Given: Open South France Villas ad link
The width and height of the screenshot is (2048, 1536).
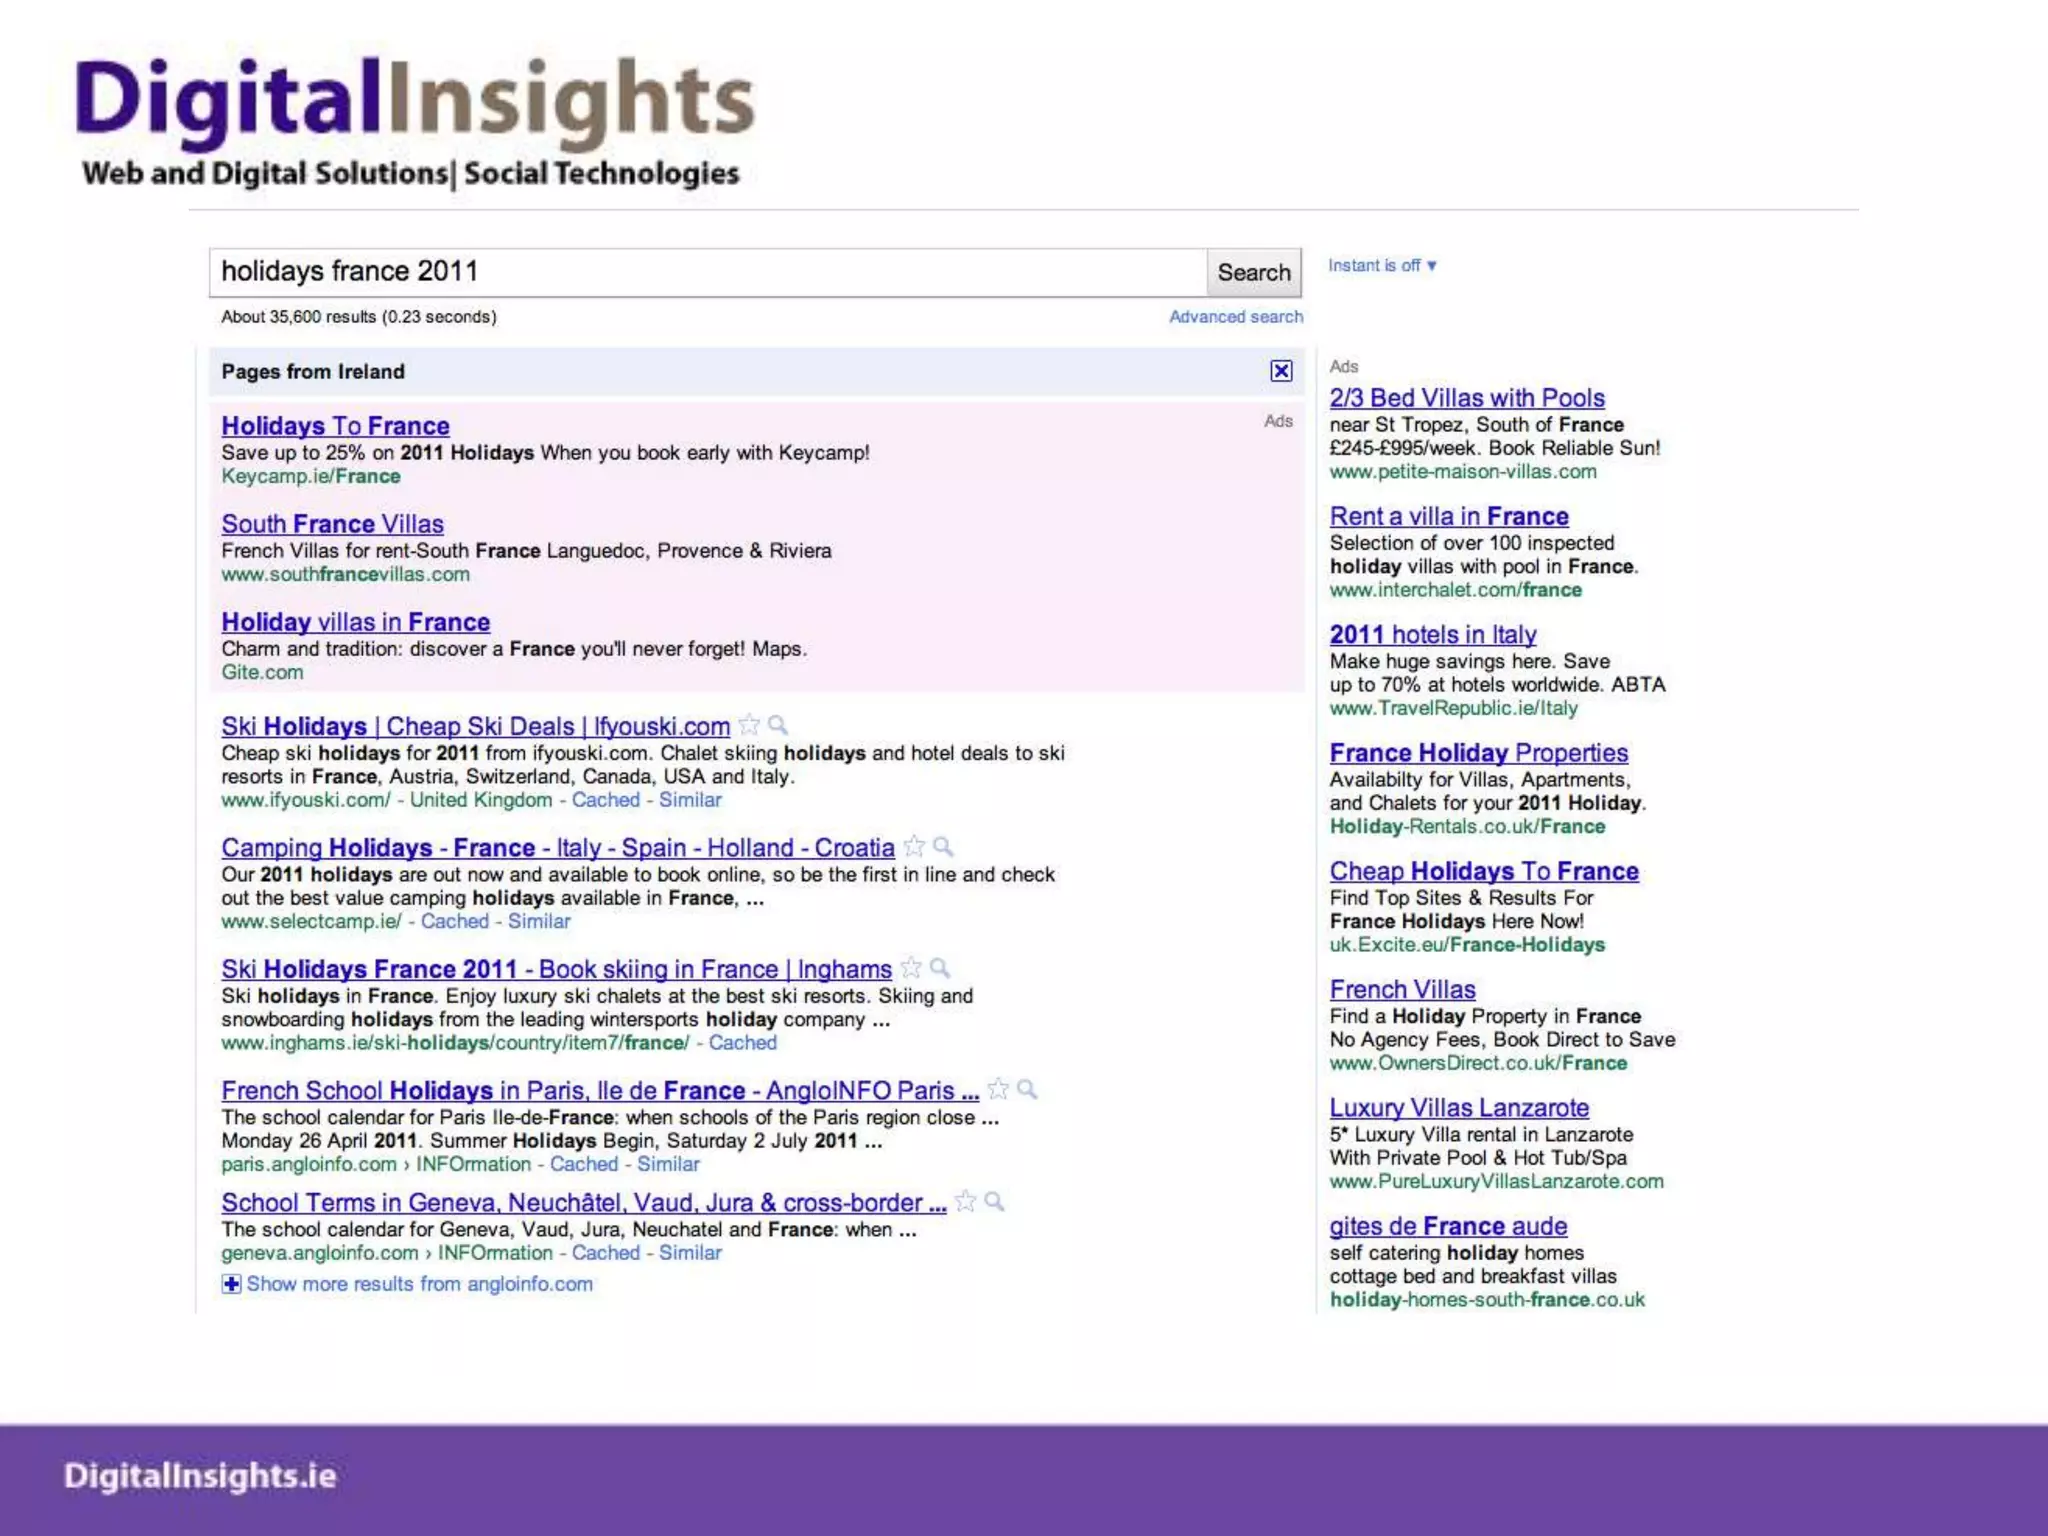Looking at the screenshot, I should 332,524.
